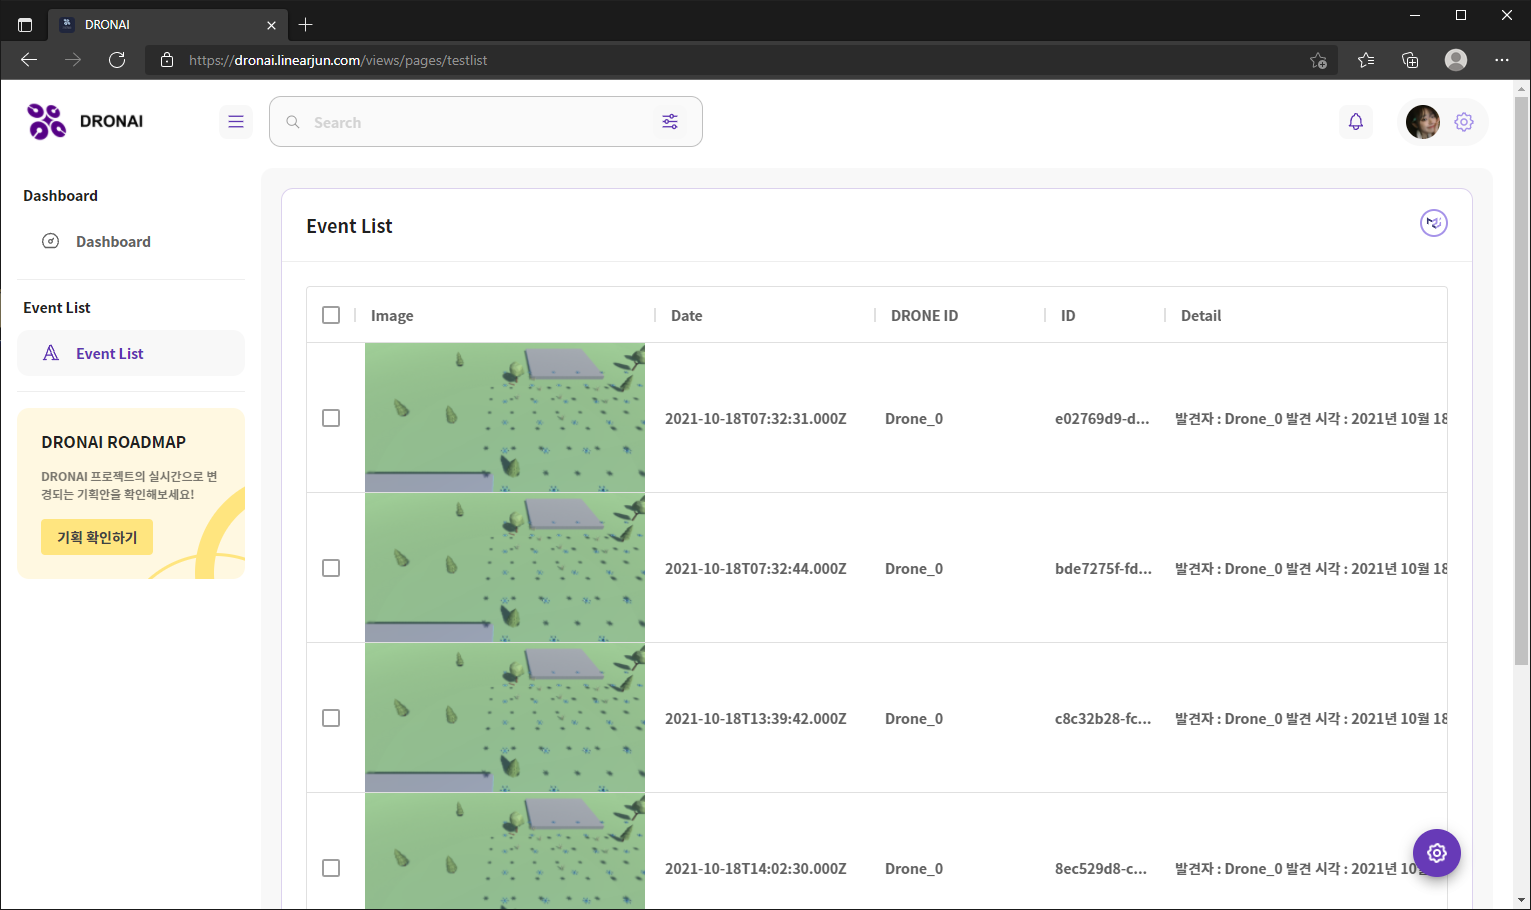Click the 기획 확인하기 button
The image size is (1531, 910).
pyautogui.click(x=97, y=537)
